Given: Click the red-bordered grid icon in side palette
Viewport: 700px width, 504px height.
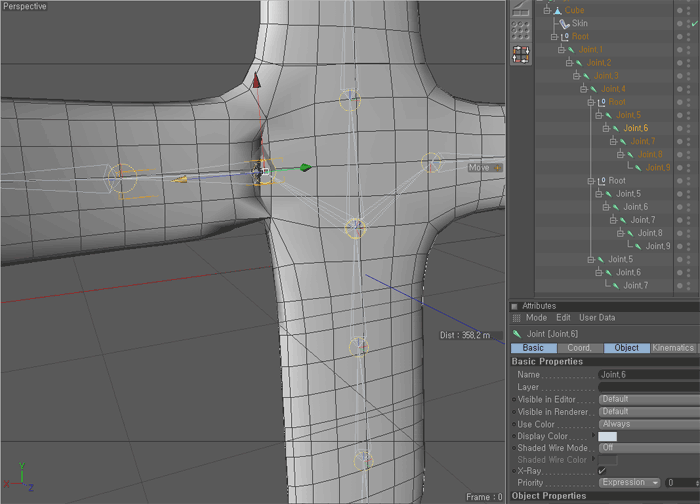Looking at the screenshot, I should 520,54.
